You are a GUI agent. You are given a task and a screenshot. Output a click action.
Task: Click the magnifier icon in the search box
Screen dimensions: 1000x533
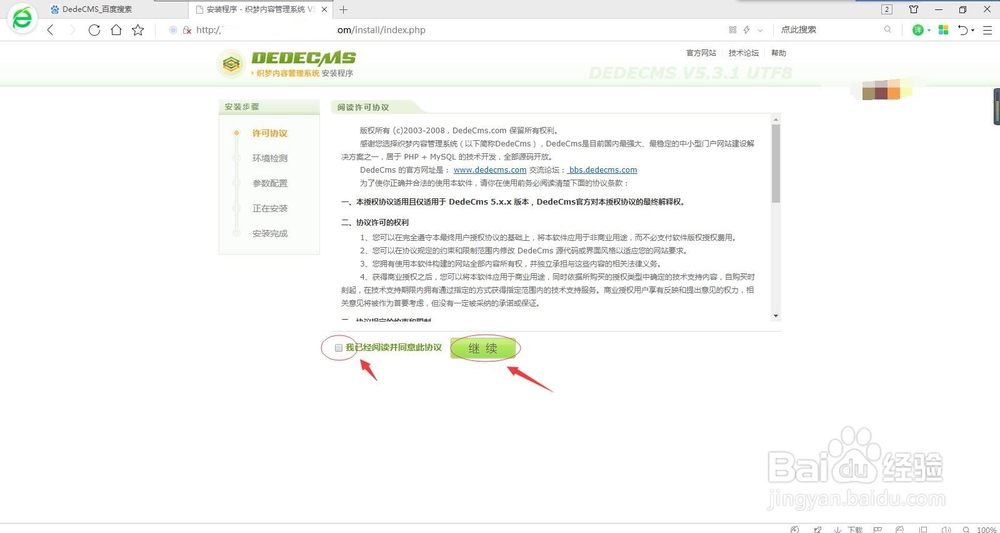[x=888, y=30]
